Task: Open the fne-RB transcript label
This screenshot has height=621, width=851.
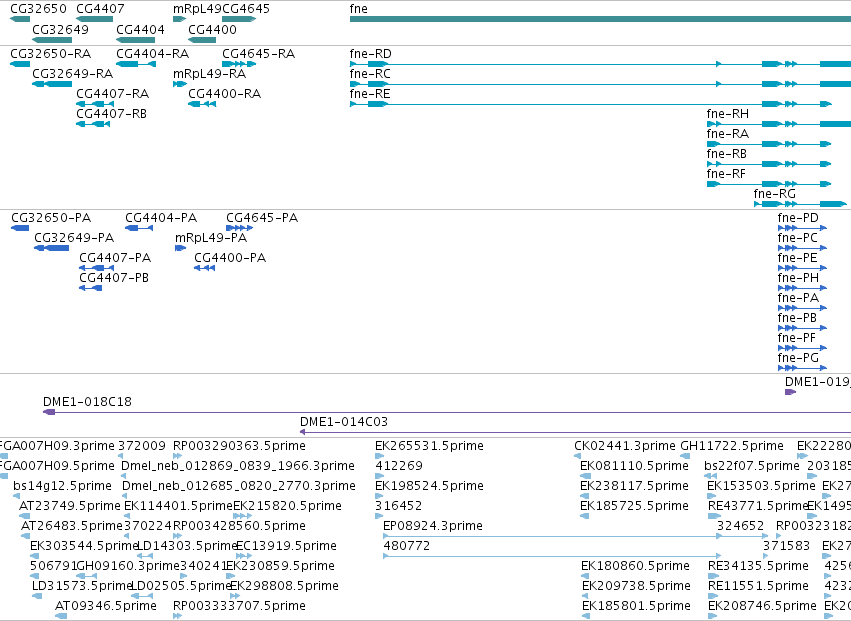Action: tap(726, 154)
